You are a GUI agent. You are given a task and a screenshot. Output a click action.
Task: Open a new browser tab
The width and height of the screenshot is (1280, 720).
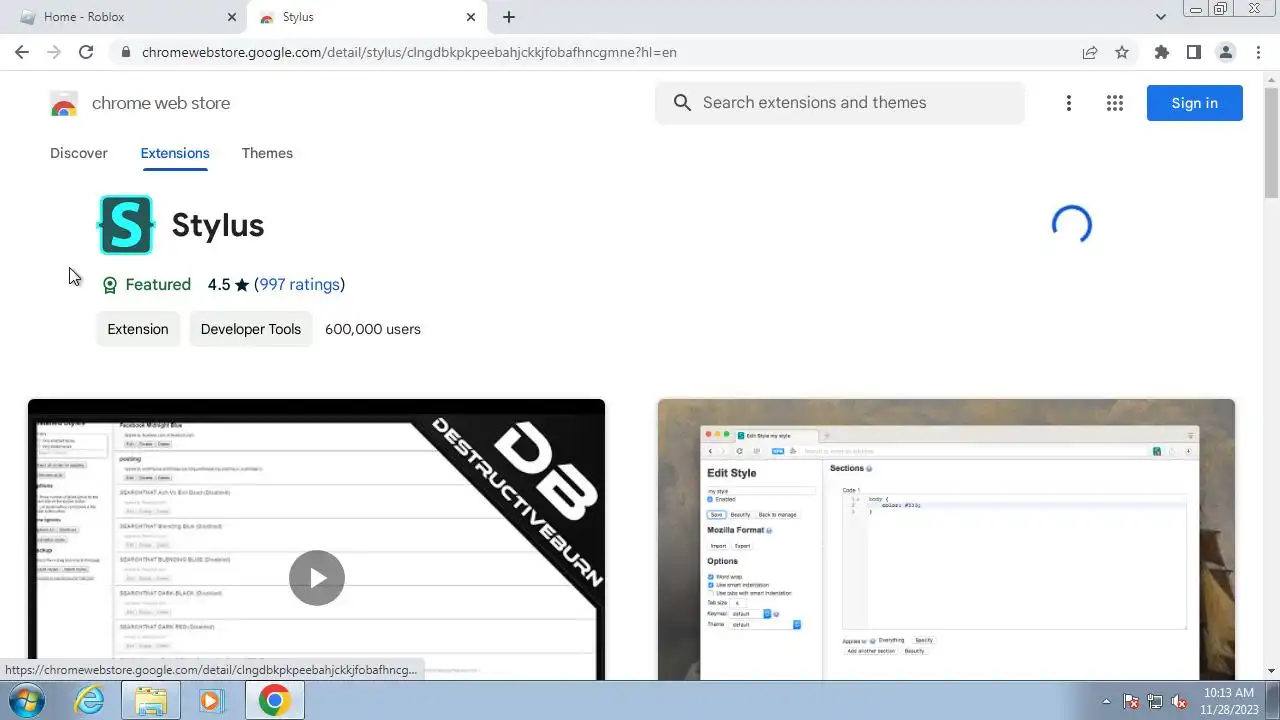(x=509, y=17)
